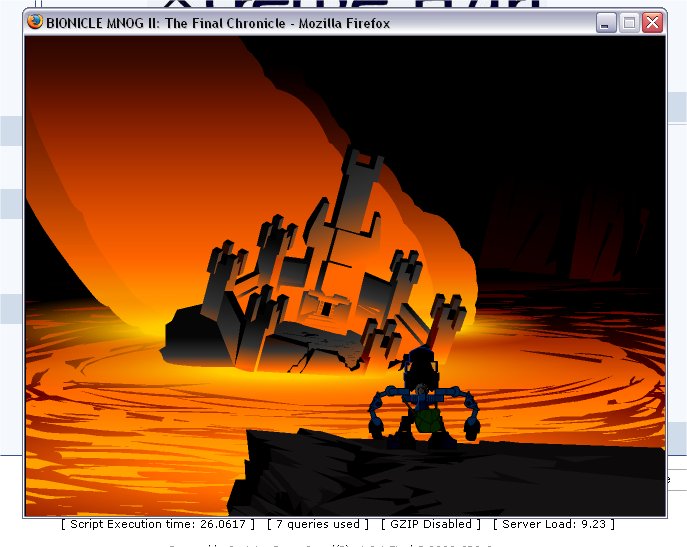
Task: Click 'Server Load: 9.23' footer text
Action: [x=553, y=524]
